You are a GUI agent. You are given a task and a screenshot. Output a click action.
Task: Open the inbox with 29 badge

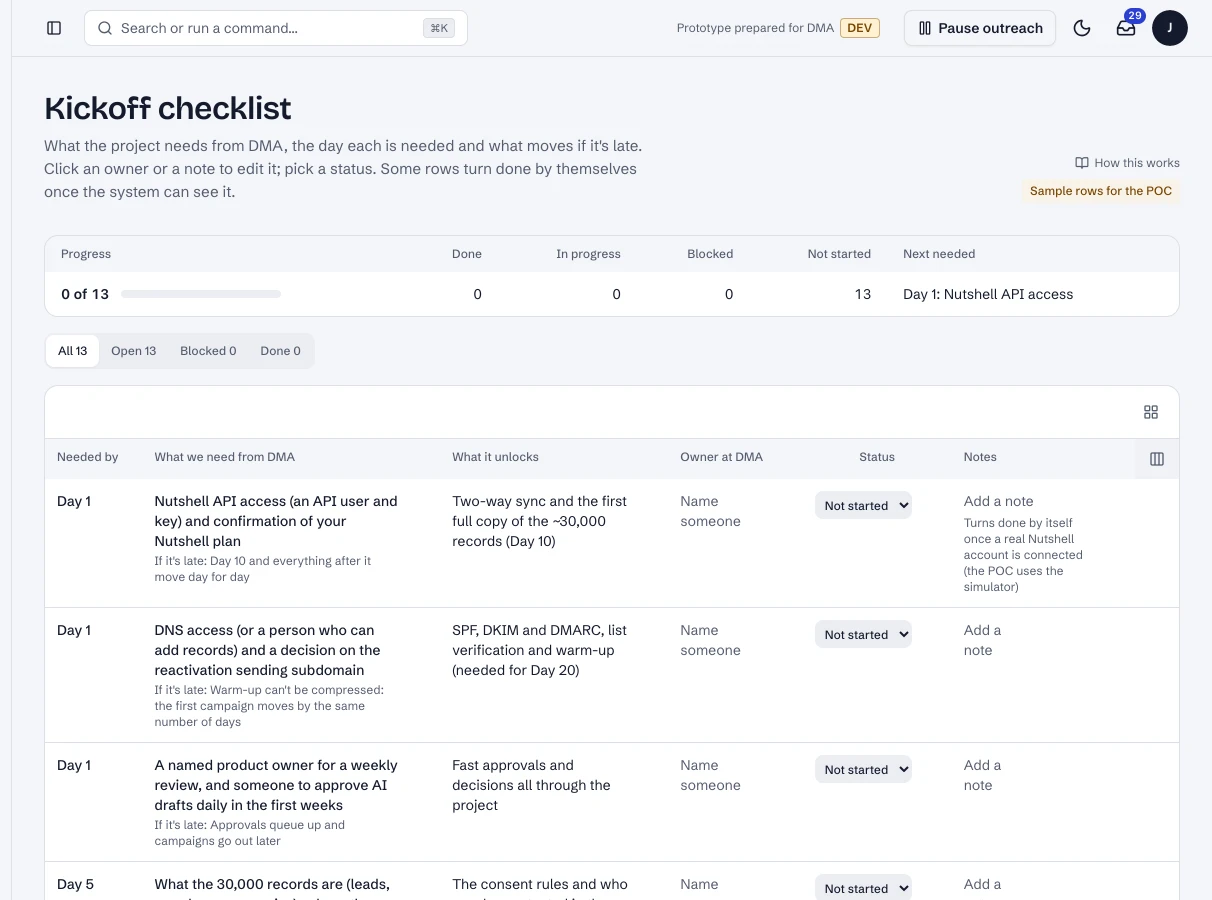(x=1126, y=28)
